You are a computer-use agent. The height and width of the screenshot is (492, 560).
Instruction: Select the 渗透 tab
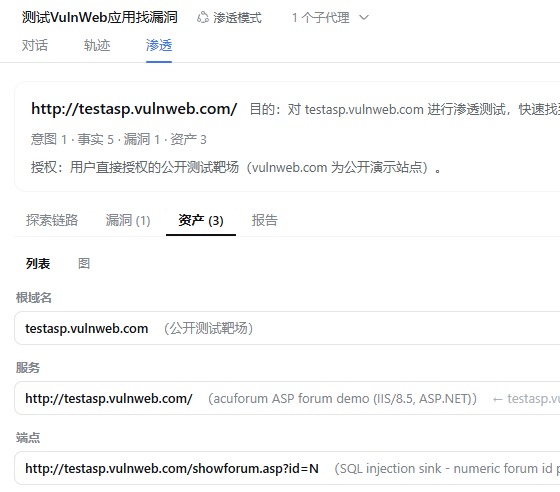(159, 45)
